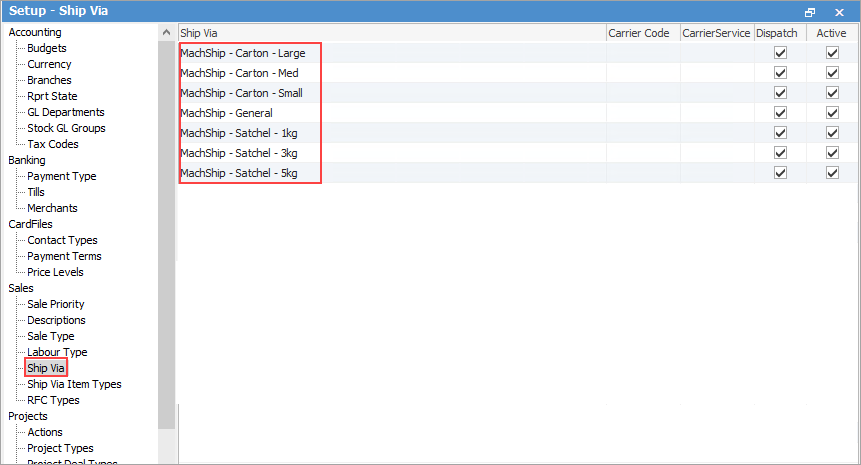Select the MachShip - Satchel - 1kg row
This screenshot has width=861, height=465.
point(518,133)
